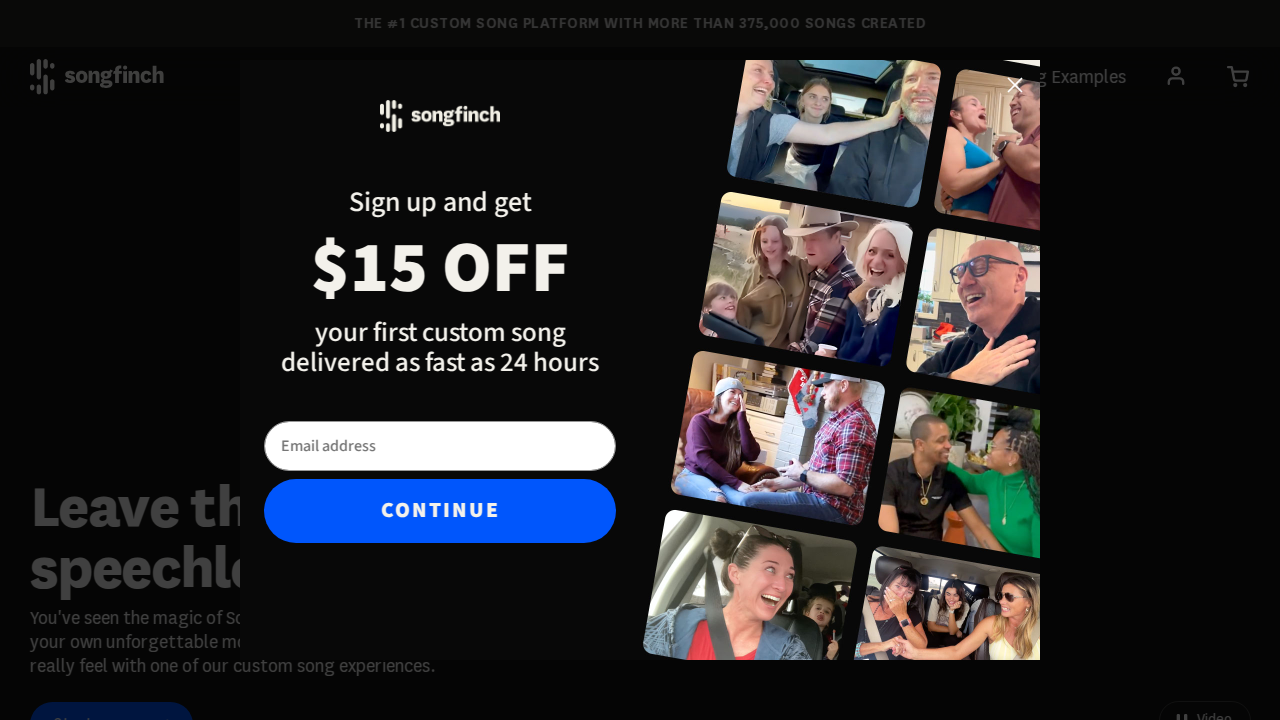Click the Songfinch logo in header
The width and height of the screenshot is (1280, 720).
[x=97, y=76]
